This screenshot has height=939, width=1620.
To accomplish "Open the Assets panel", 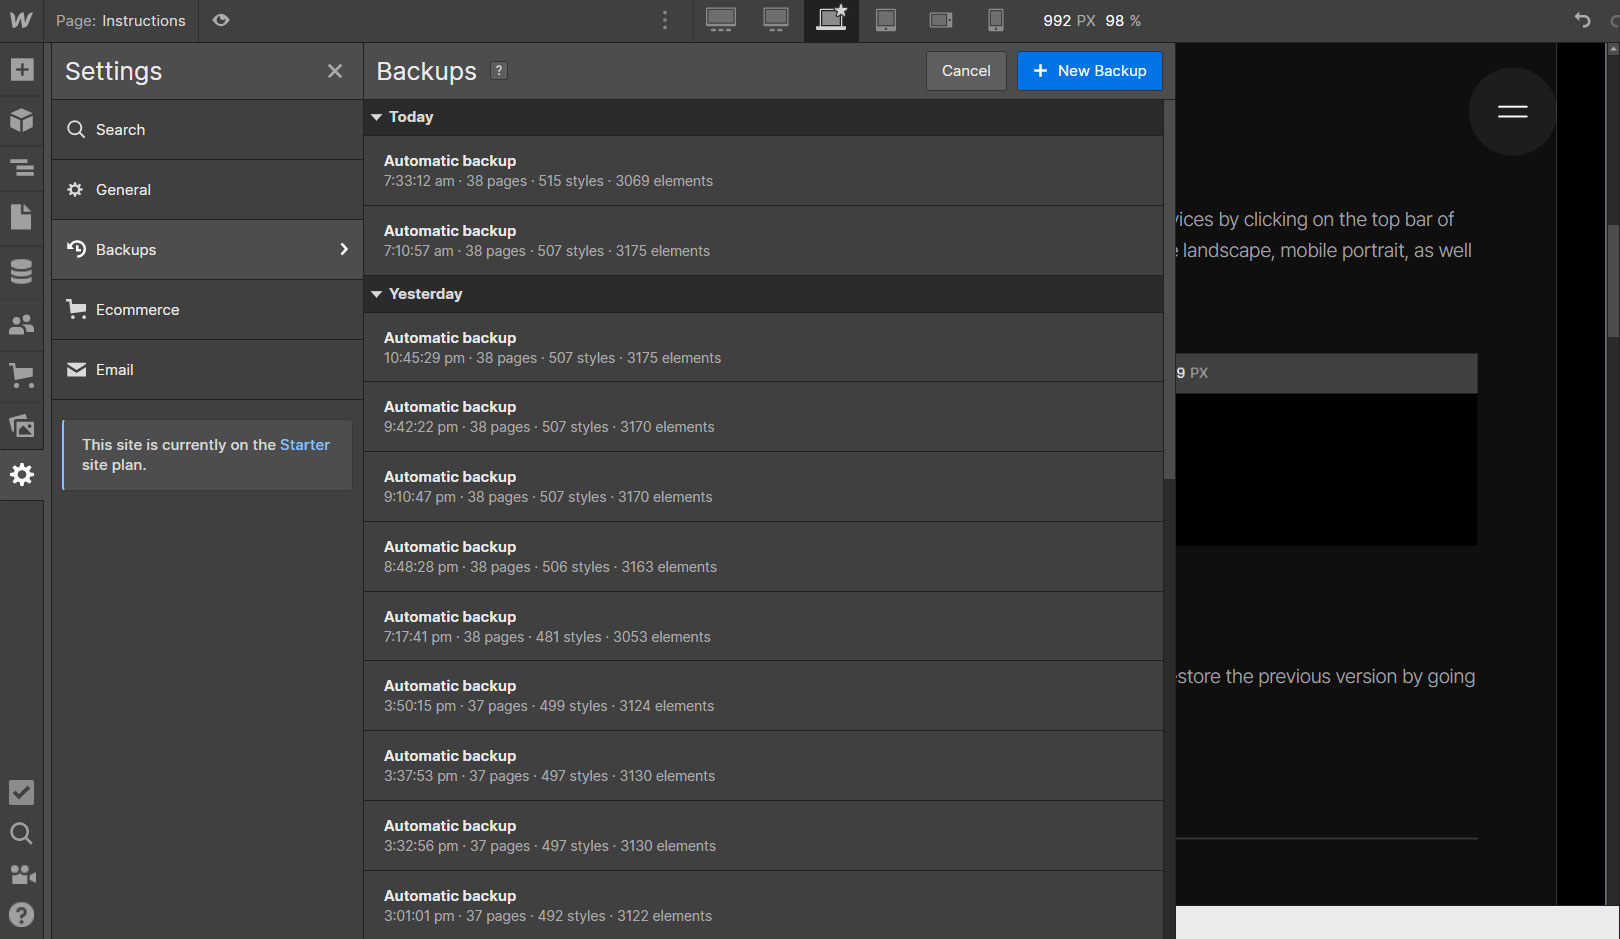I will coord(22,425).
